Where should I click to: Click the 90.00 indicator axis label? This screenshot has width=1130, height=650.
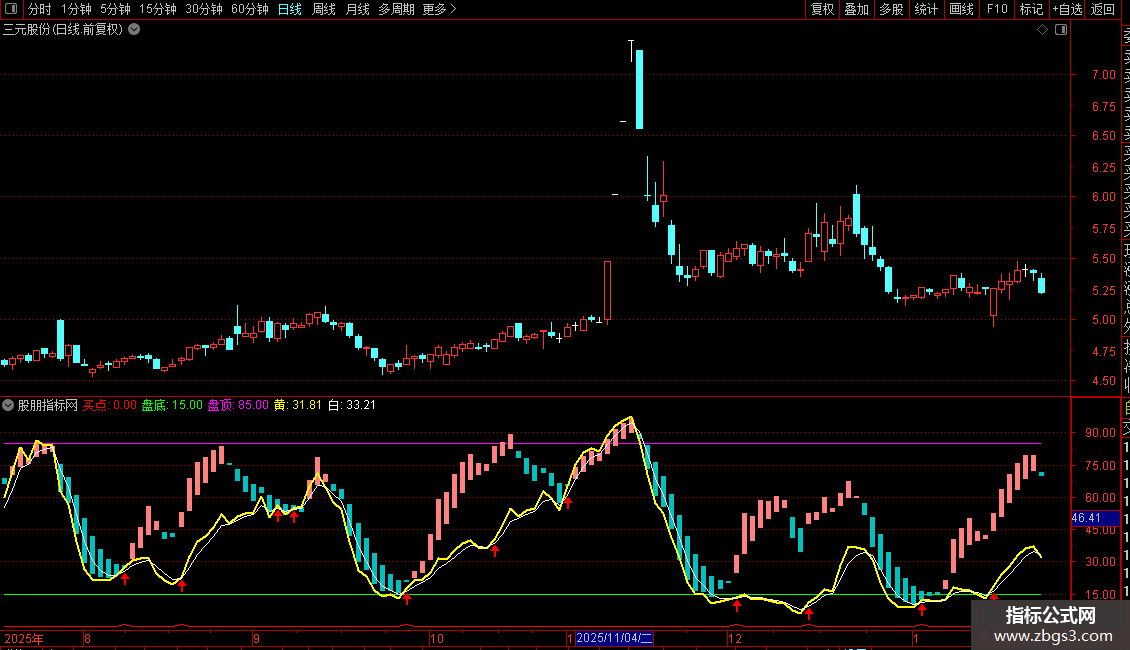pos(1100,432)
